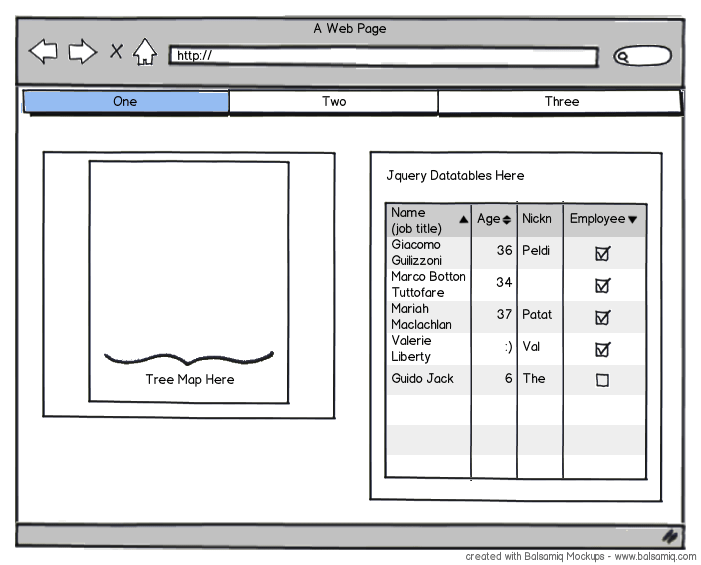Click the browser back arrow

43,51
